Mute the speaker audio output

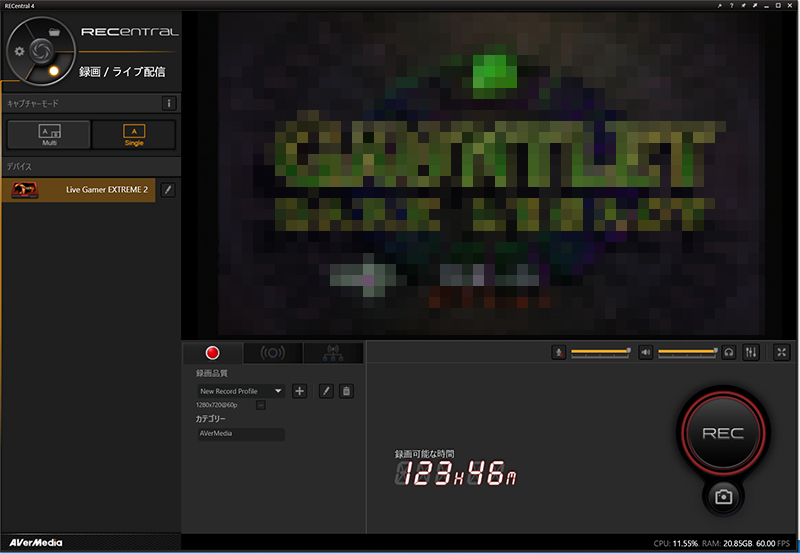tap(646, 352)
